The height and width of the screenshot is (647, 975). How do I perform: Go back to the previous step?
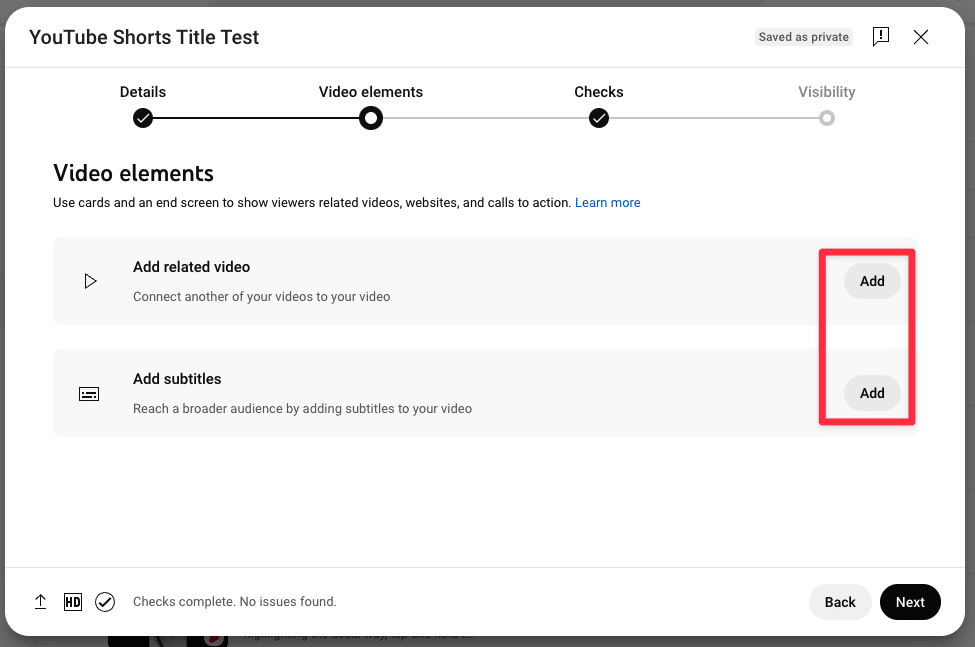click(840, 602)
